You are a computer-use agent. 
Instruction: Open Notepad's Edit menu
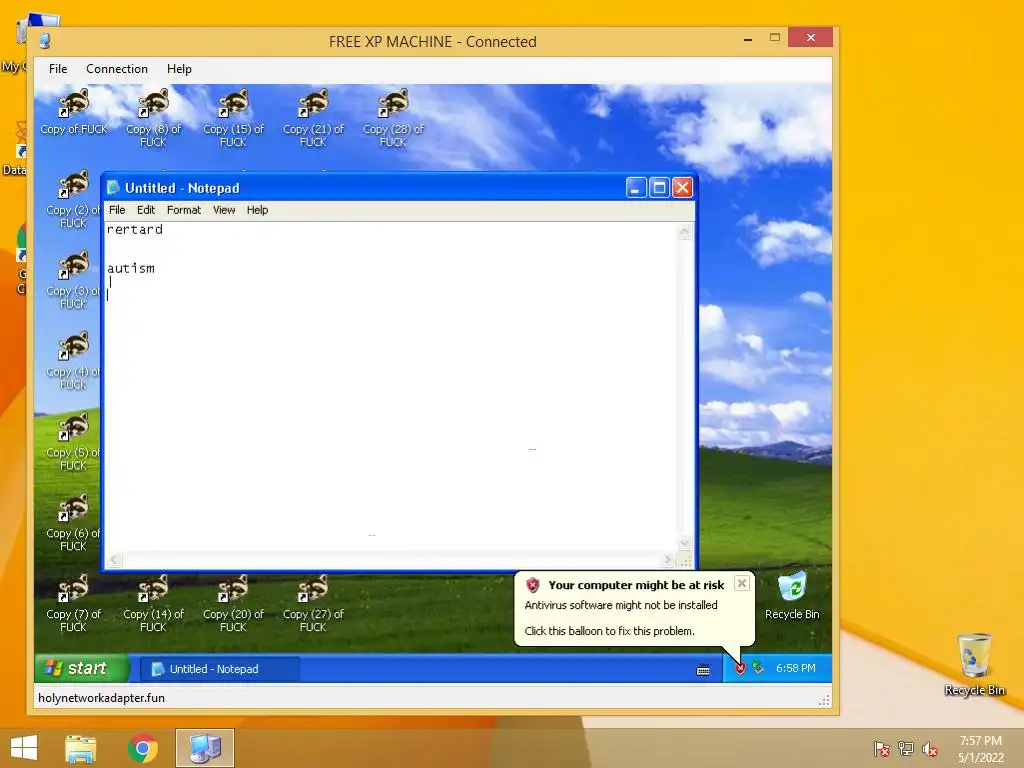coord(146,210)
